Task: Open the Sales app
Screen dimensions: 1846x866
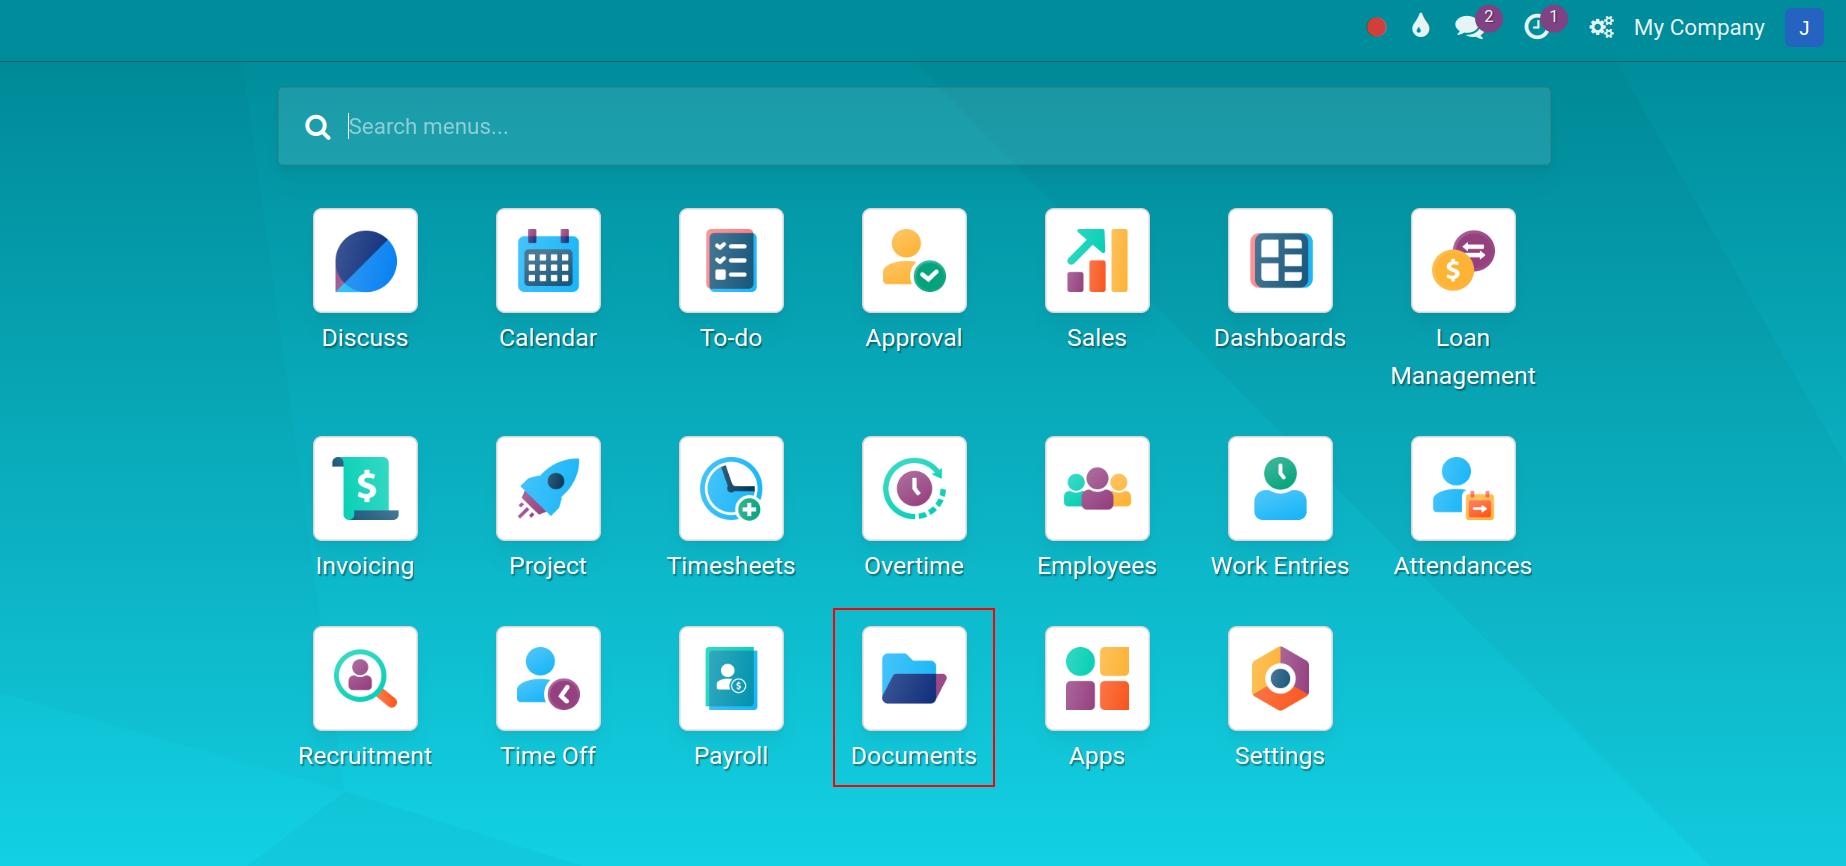Action: click(x=1097, y=261)
